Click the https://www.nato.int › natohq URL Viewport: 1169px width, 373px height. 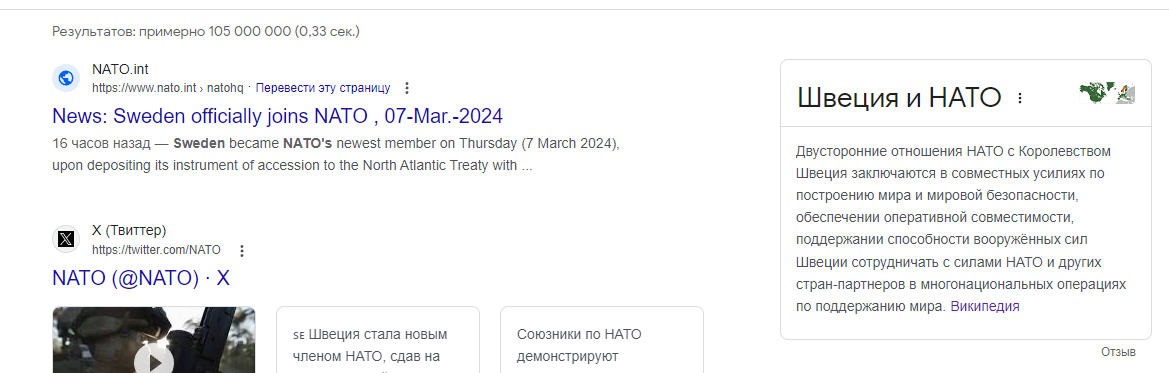(168, 88)
